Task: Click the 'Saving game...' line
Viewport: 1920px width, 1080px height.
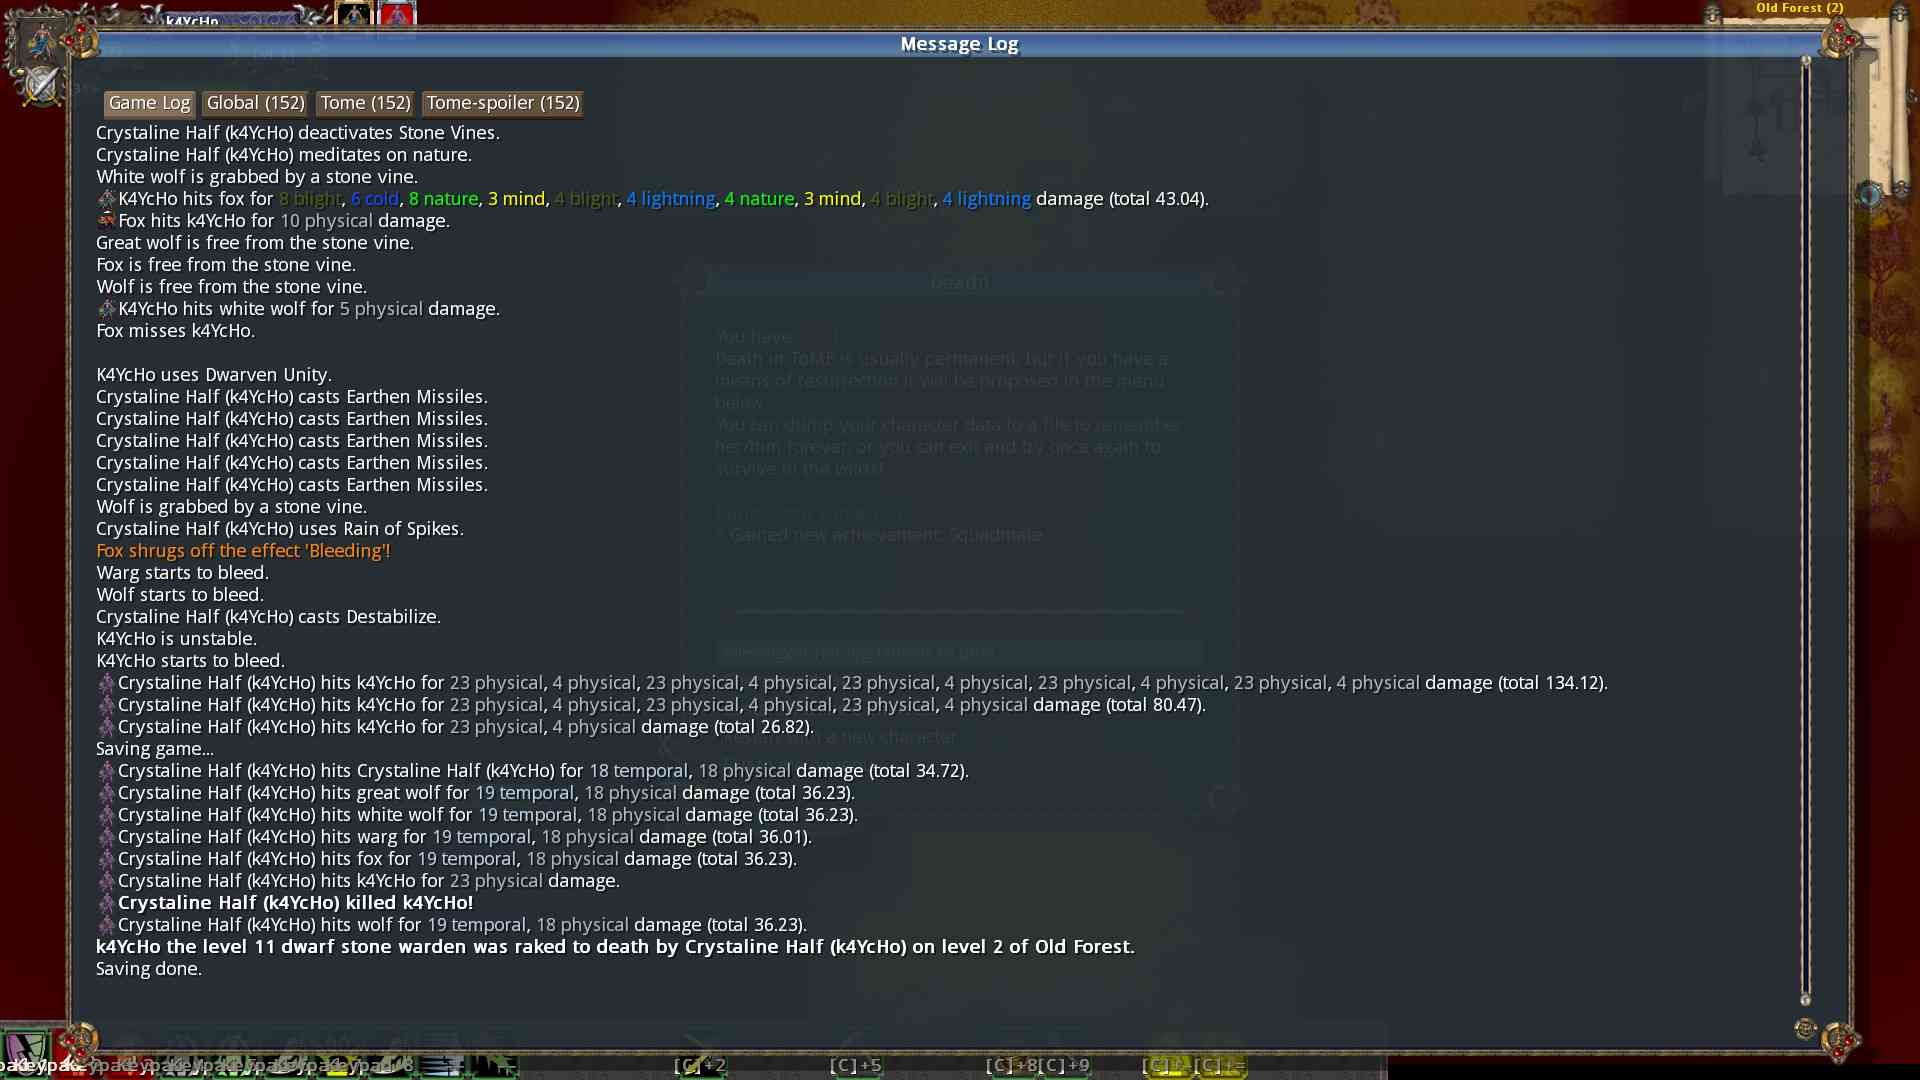Action: [155, 749]
